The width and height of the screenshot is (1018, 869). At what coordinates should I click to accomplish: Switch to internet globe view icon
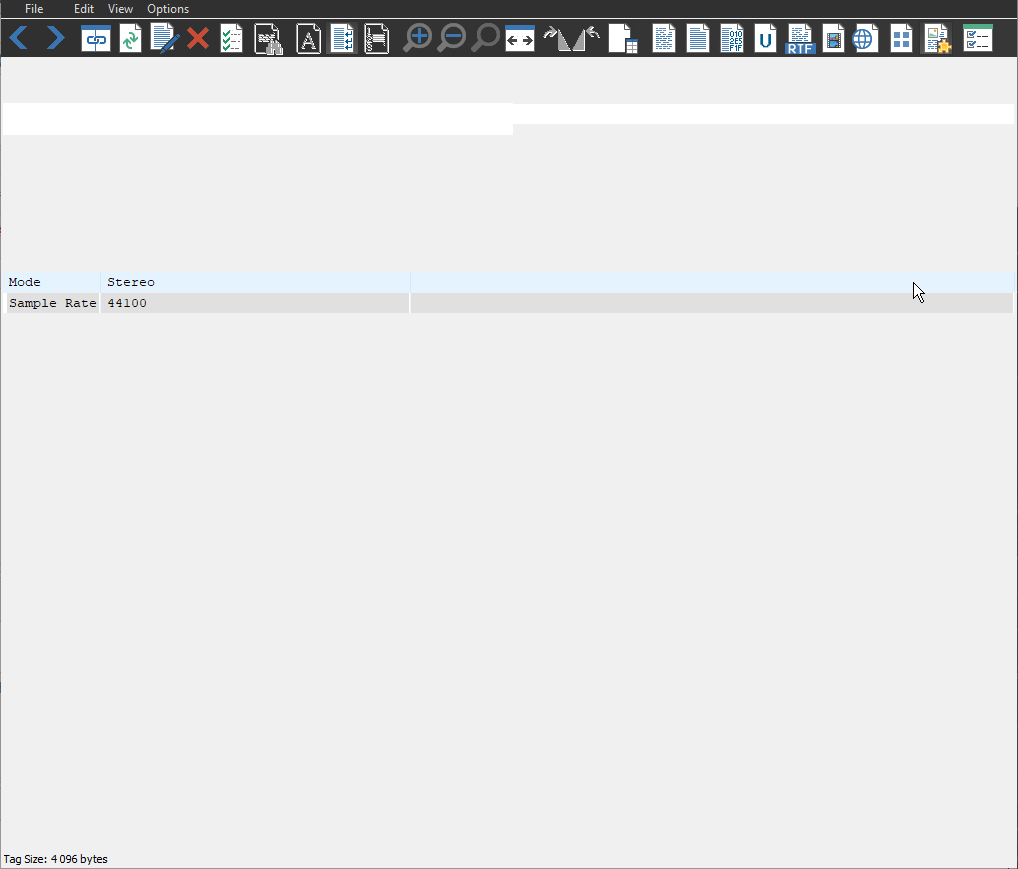pyautogui.click(x=865, y=38)
